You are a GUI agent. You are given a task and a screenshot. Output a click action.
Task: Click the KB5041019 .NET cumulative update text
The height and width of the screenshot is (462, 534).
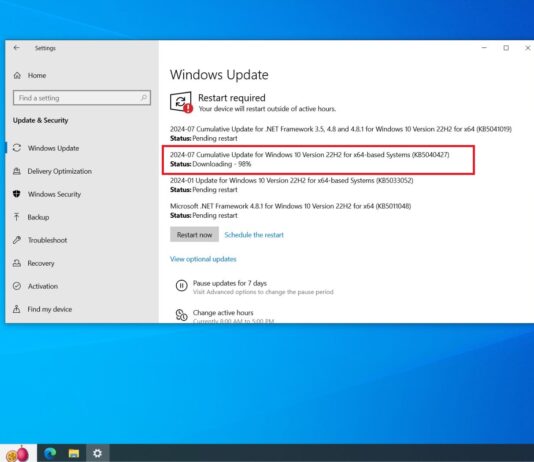pos(341,129)
